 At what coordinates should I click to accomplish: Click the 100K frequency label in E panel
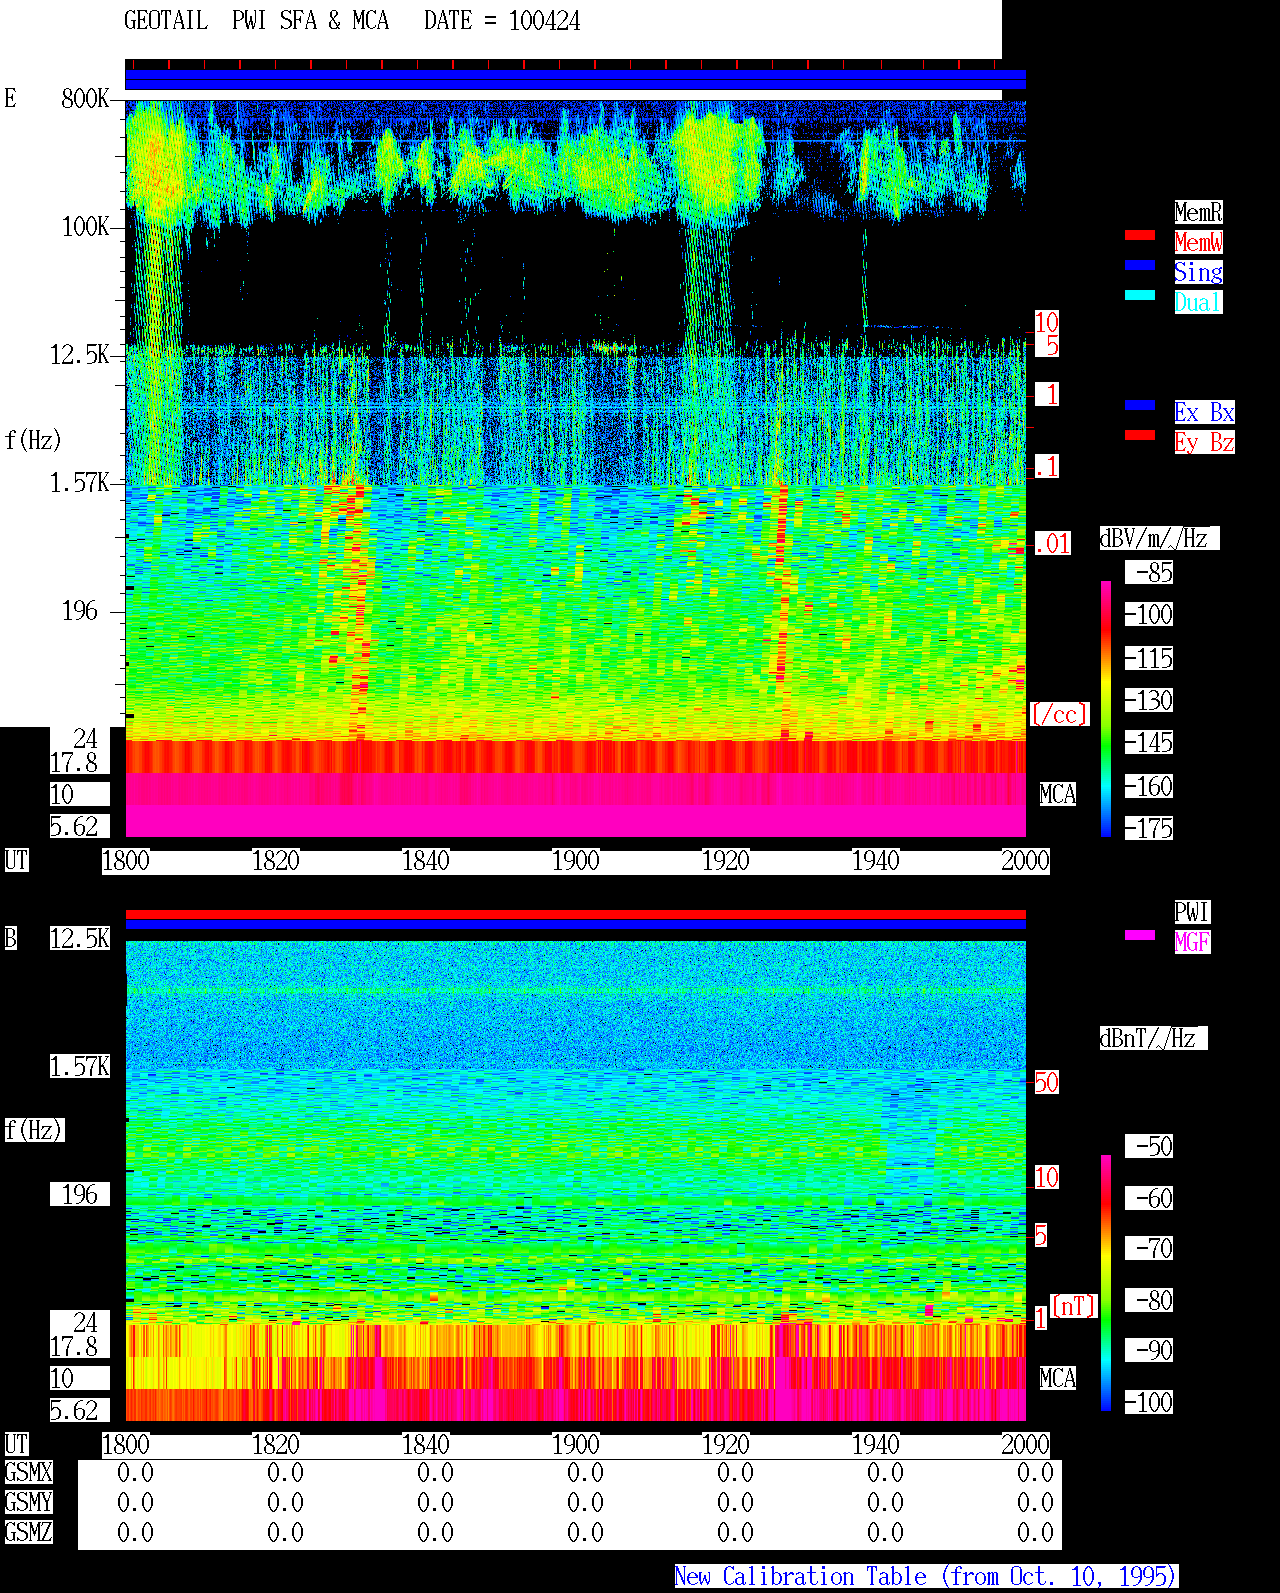85,226
